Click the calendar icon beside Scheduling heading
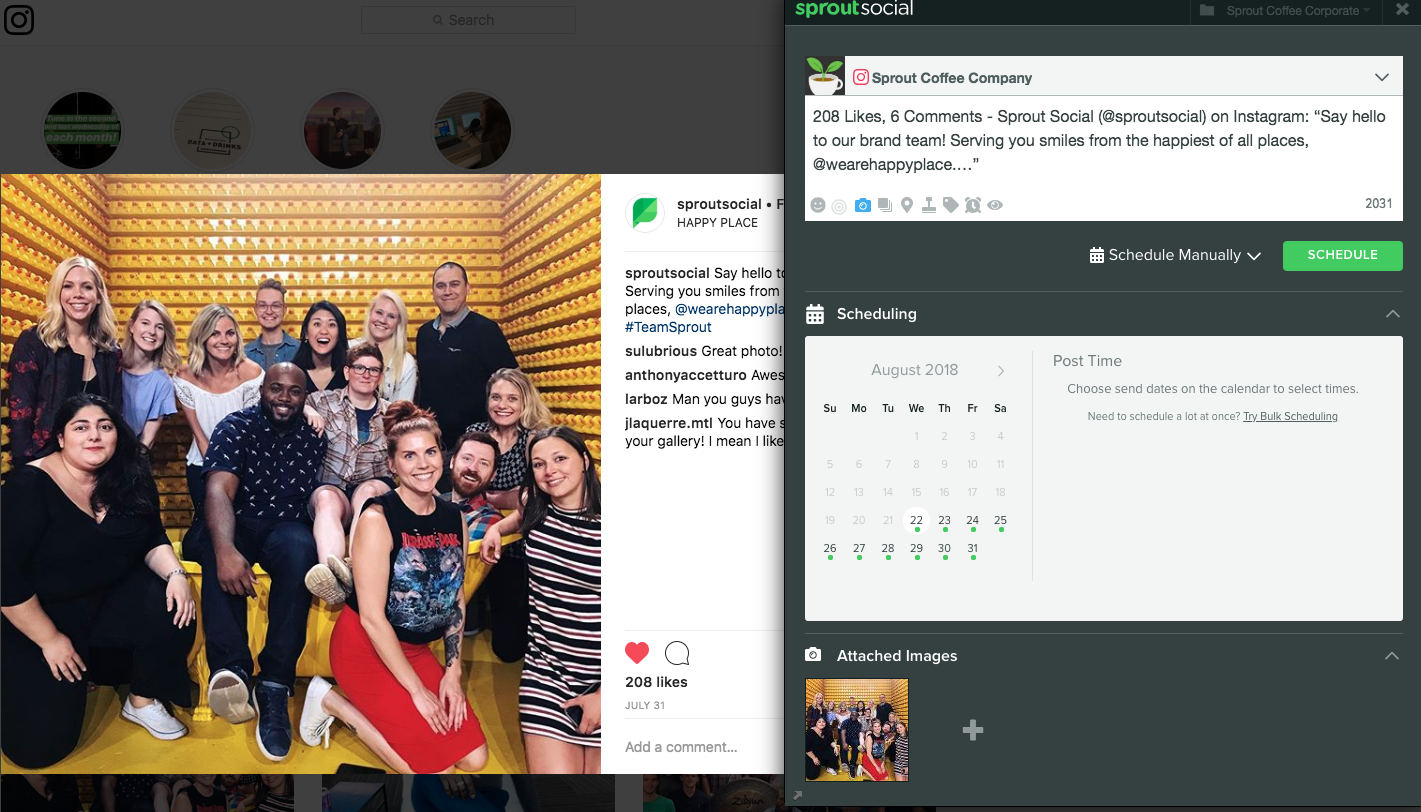This screenshot has width=1421, height=812. pyautogui.click(x=815, y=314)
